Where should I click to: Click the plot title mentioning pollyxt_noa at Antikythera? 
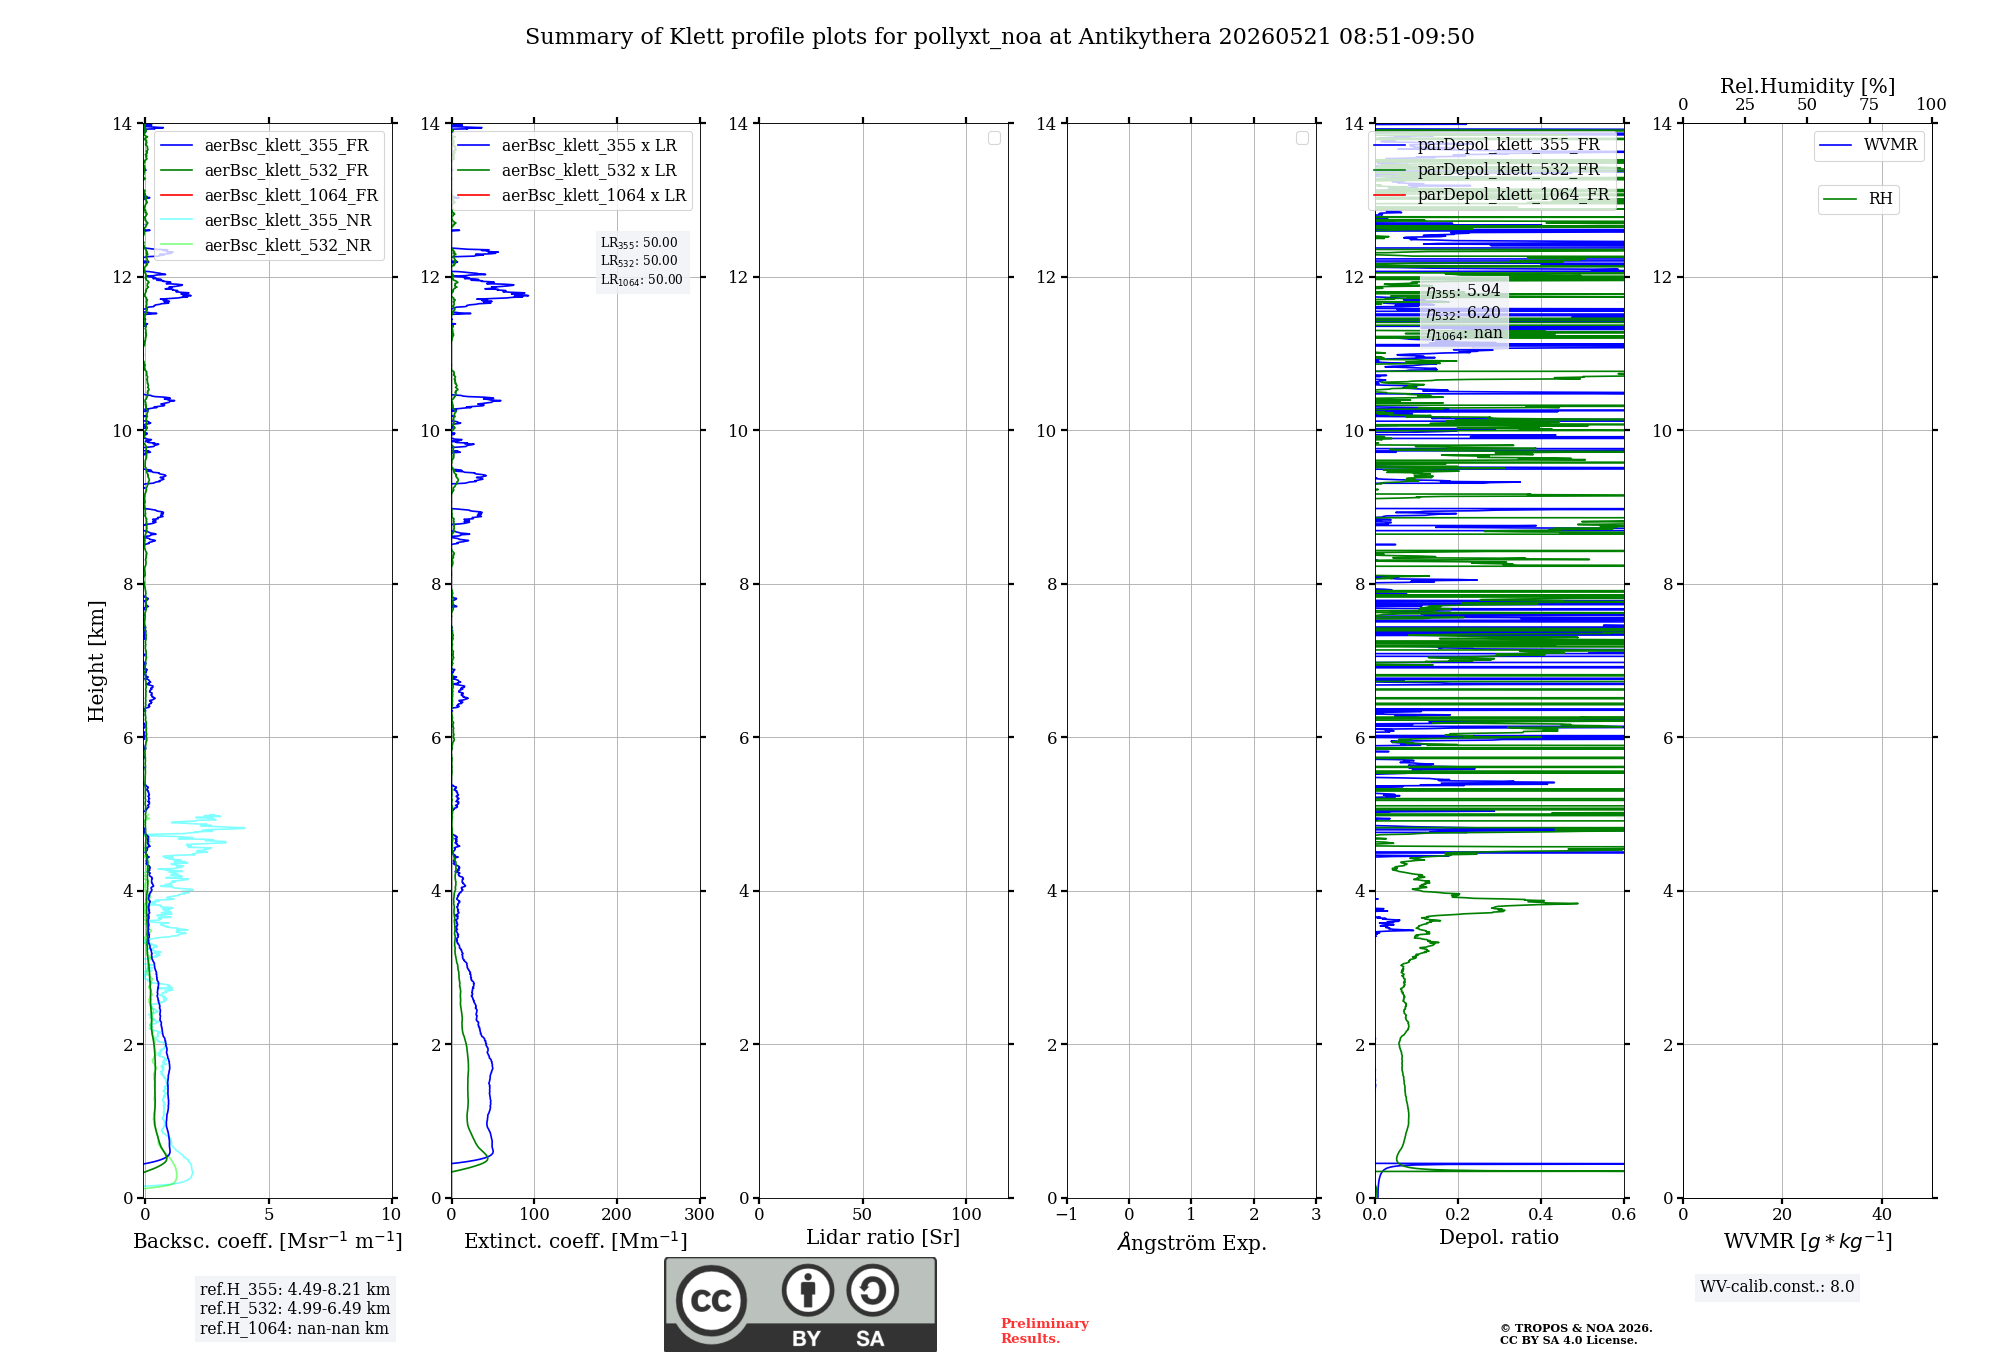coord(999,37)
